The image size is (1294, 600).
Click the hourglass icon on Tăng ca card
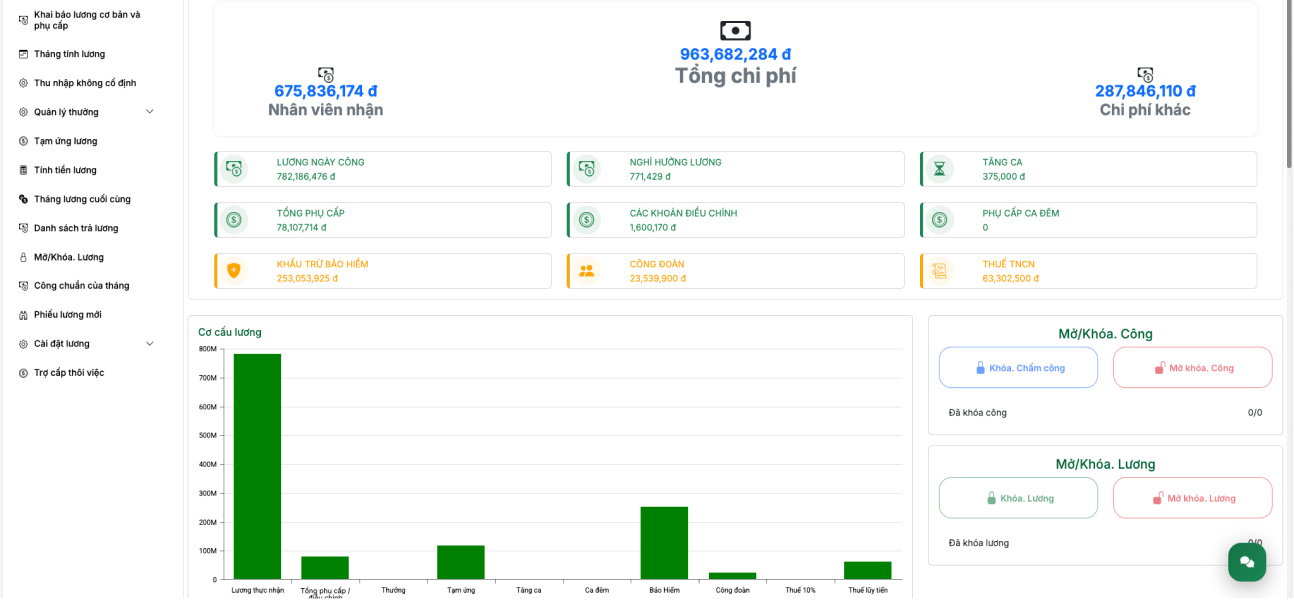939,169
